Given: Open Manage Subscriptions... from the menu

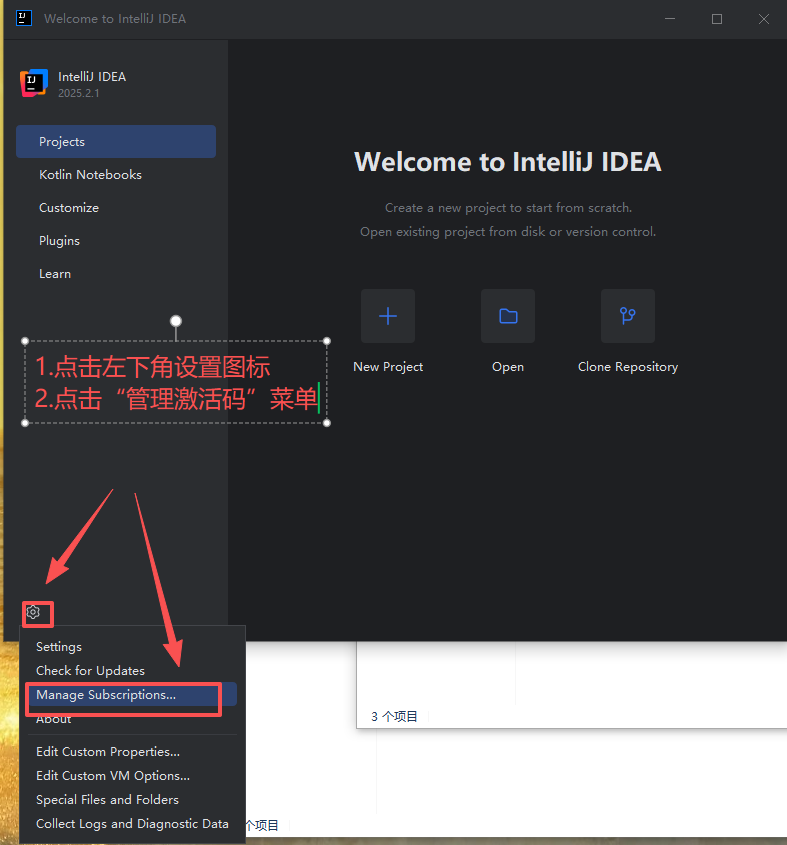Looking at the screenshot, I should coord(106,695).
